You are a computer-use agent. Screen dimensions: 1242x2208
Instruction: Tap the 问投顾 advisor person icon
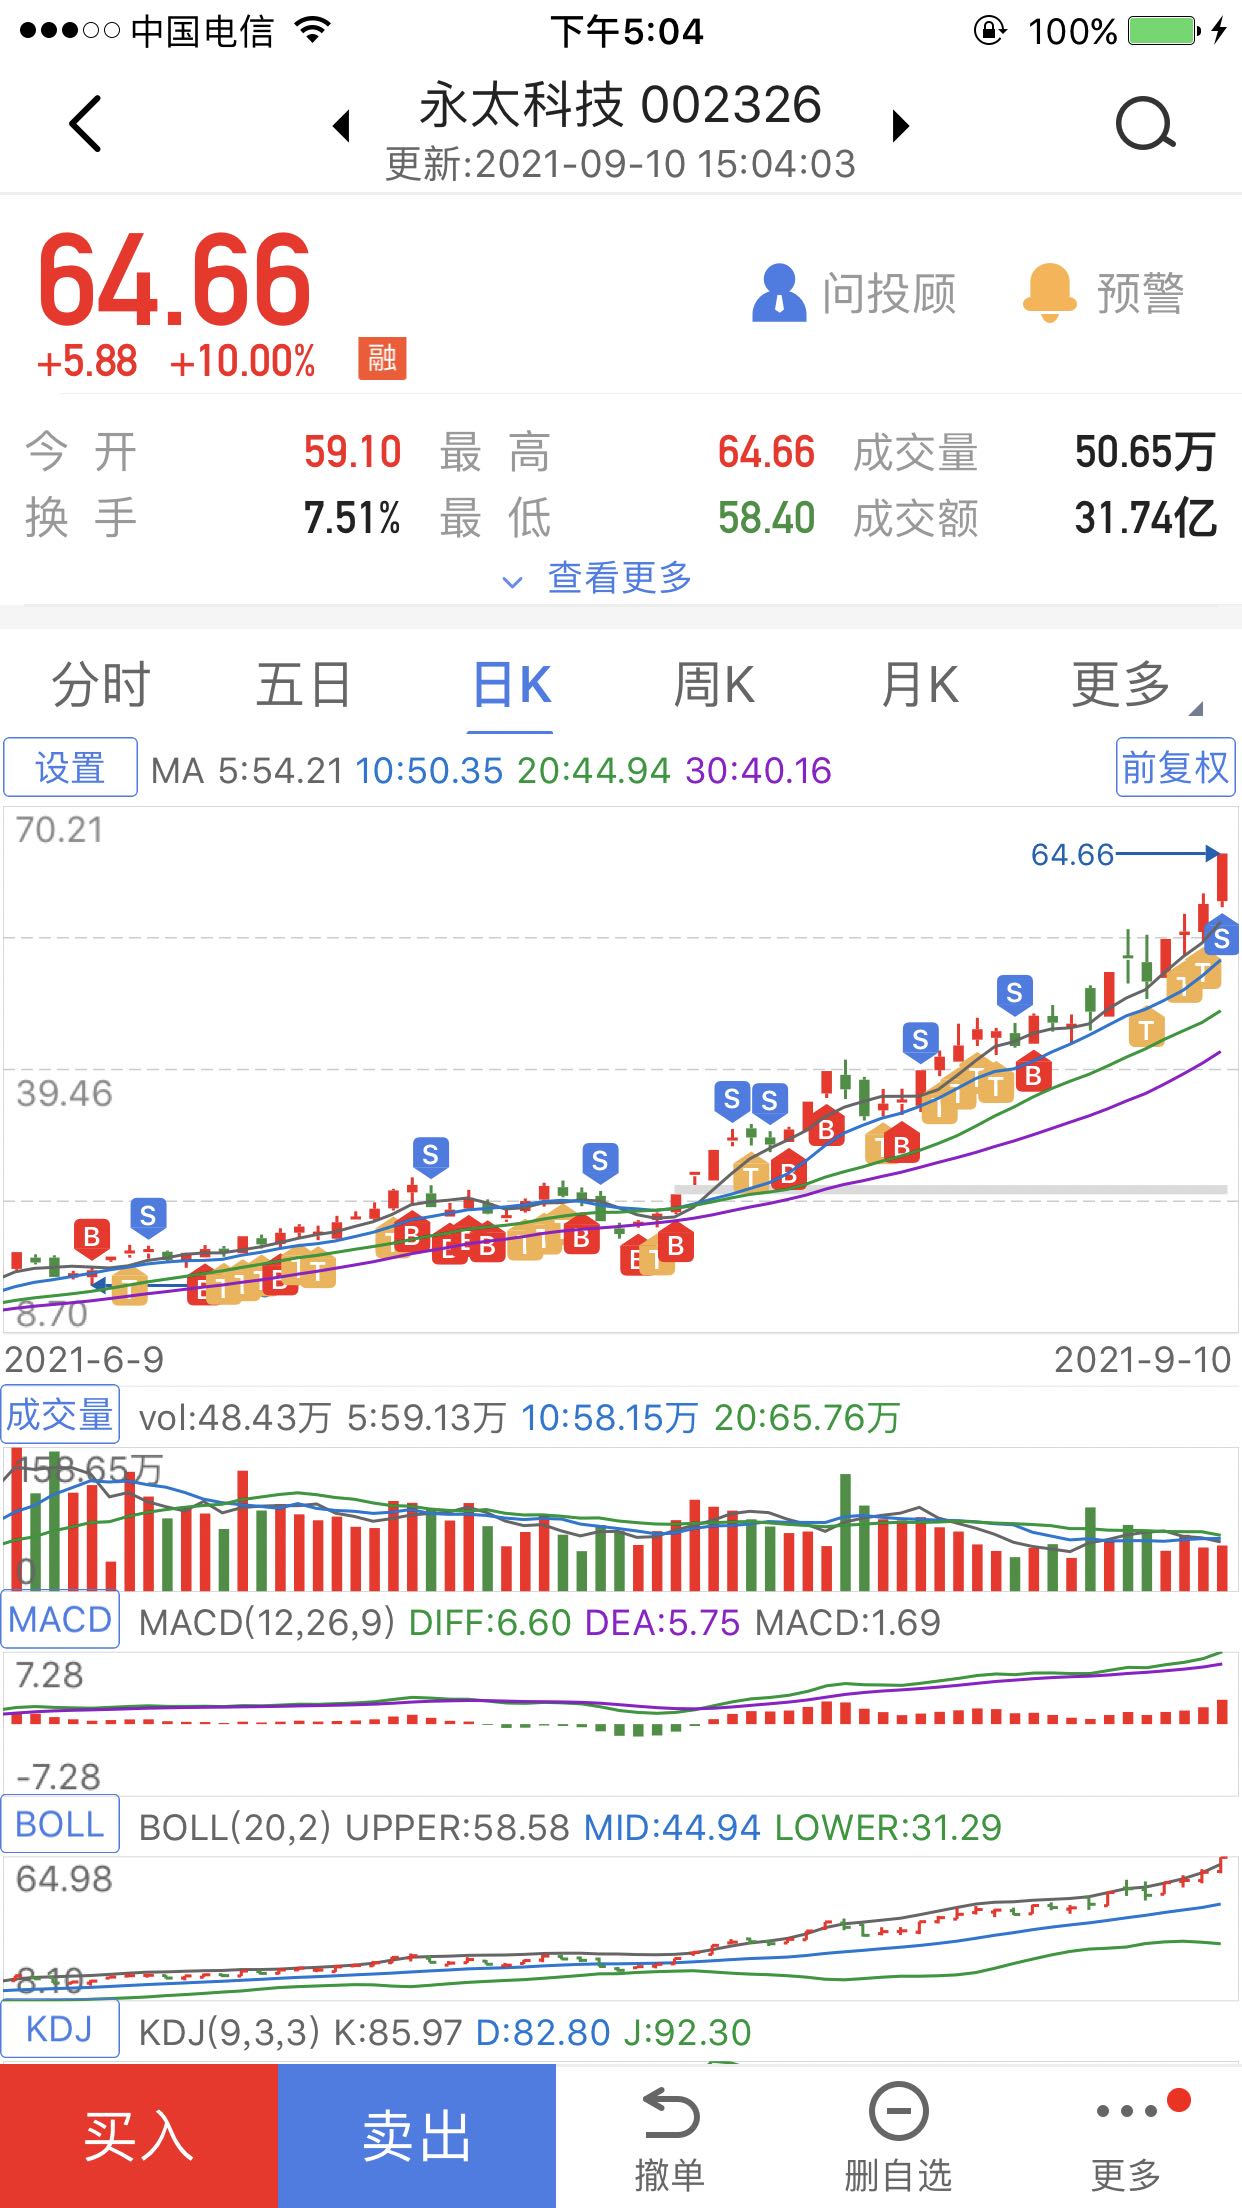click(x=779, y=293)
